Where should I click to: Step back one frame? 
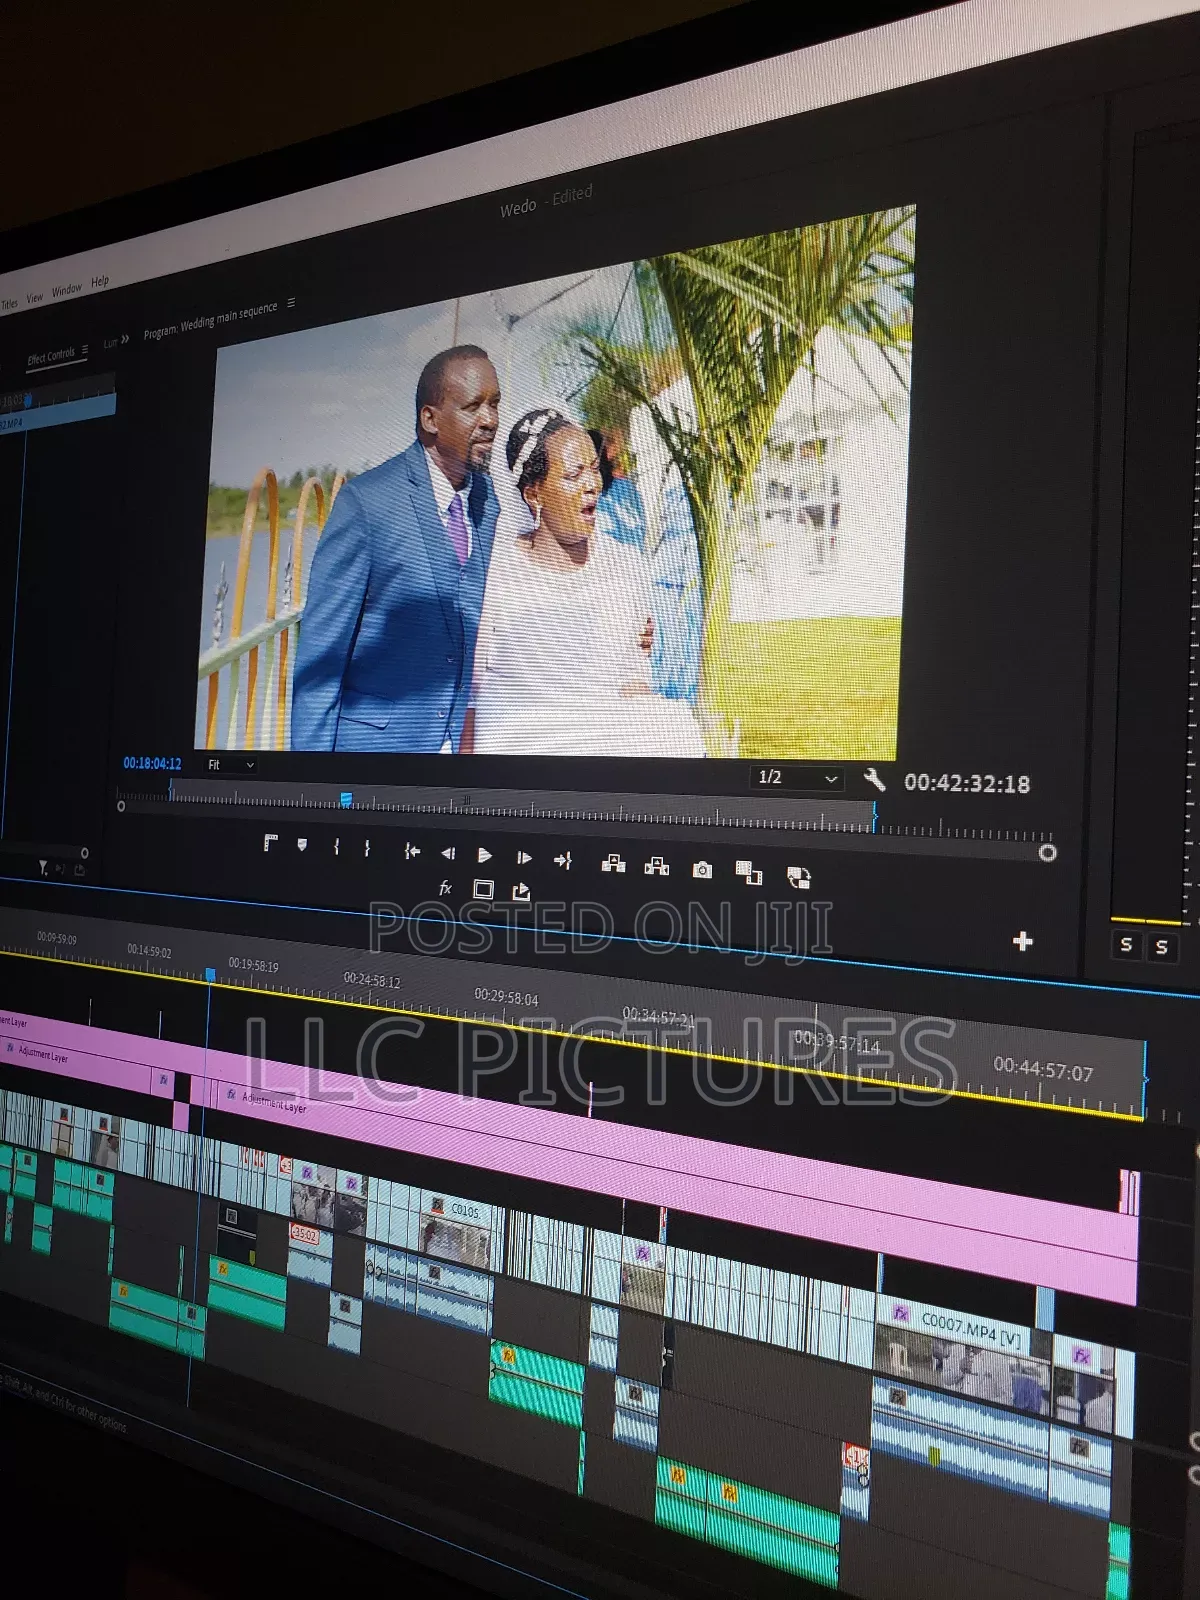(x=447, y=853)
